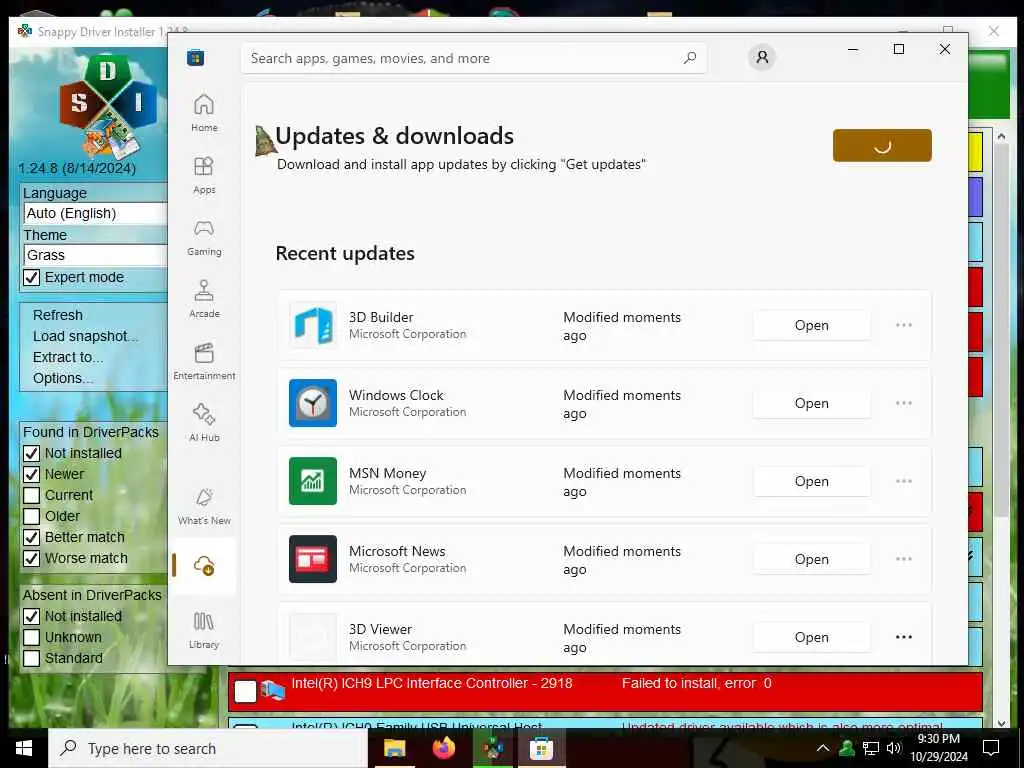Select the Downloads cloud icon in sidebar
Viewport: 1024px width, 768px height.
point(204,566)
